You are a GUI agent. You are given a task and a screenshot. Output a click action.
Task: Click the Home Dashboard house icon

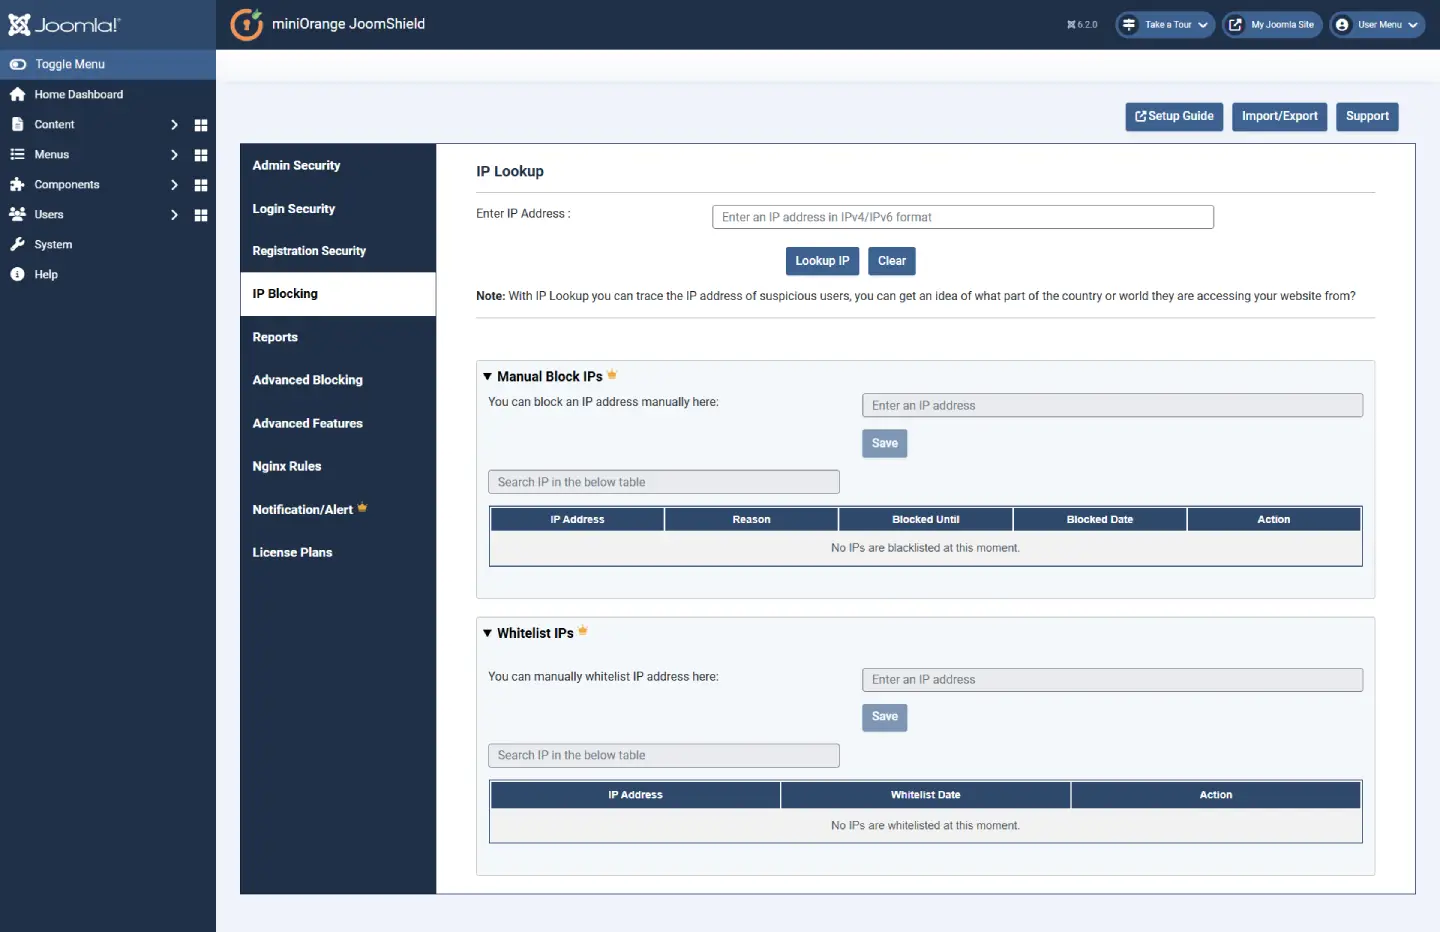coord(17,94)
